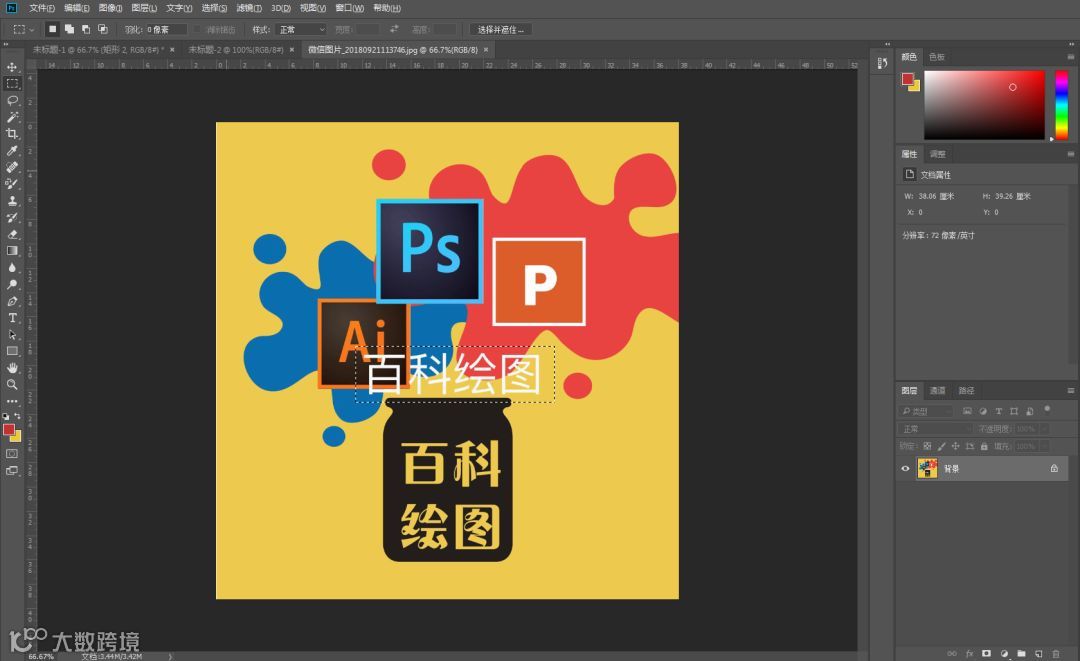The image size is (1080, 661).
Task: Toggle adjustment layer filter in Layers panel
Action: click(983, 411)
